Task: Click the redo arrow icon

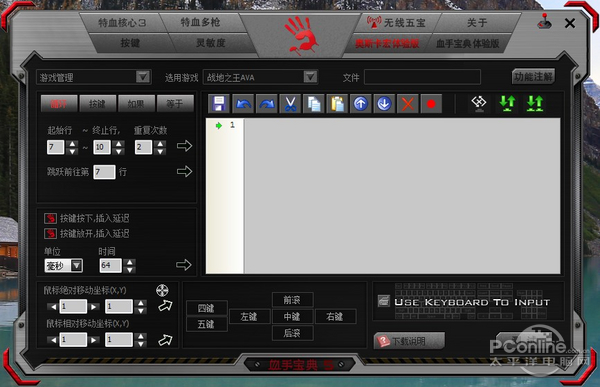Action: tap(267, 104)
